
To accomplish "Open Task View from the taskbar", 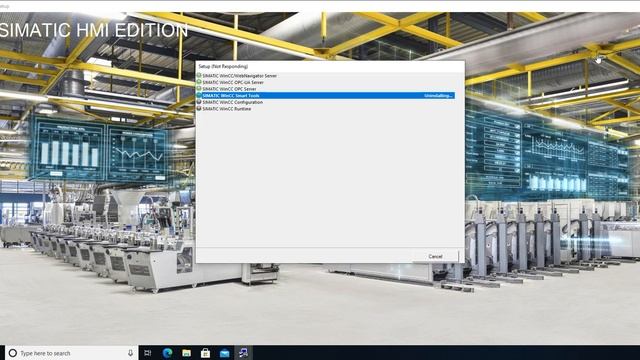I will point(148,353).
